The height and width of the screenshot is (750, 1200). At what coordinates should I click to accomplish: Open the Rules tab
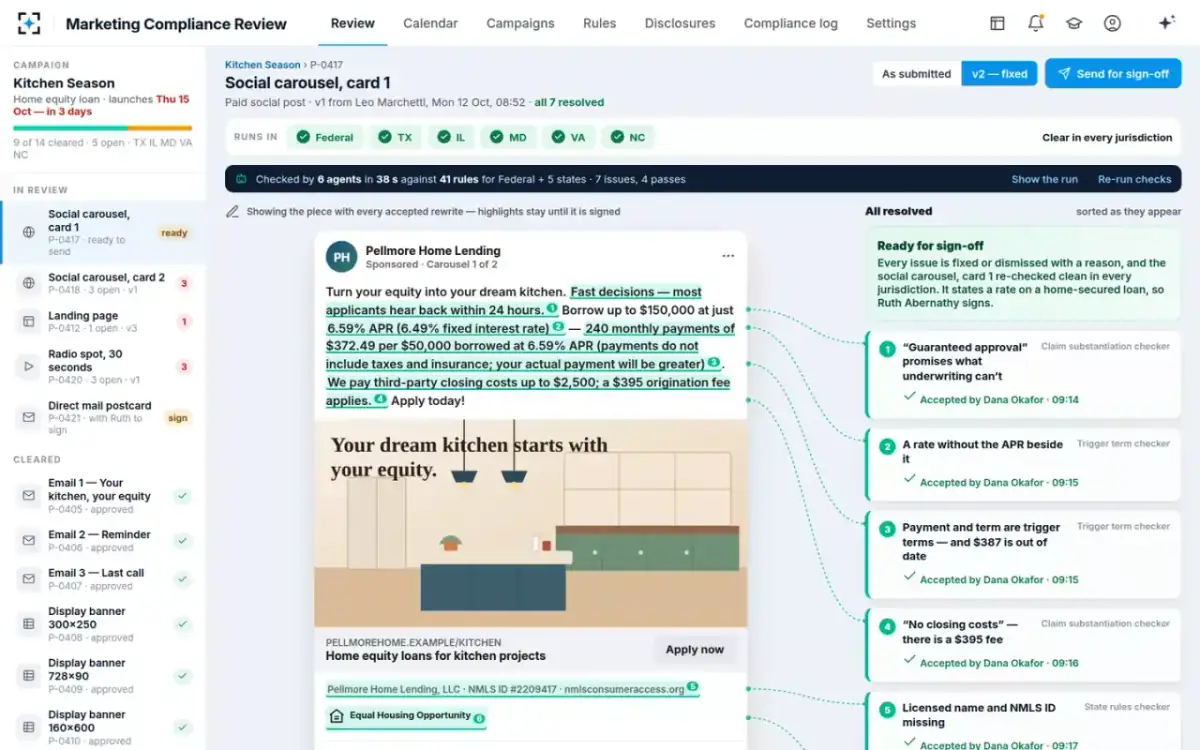599,23
